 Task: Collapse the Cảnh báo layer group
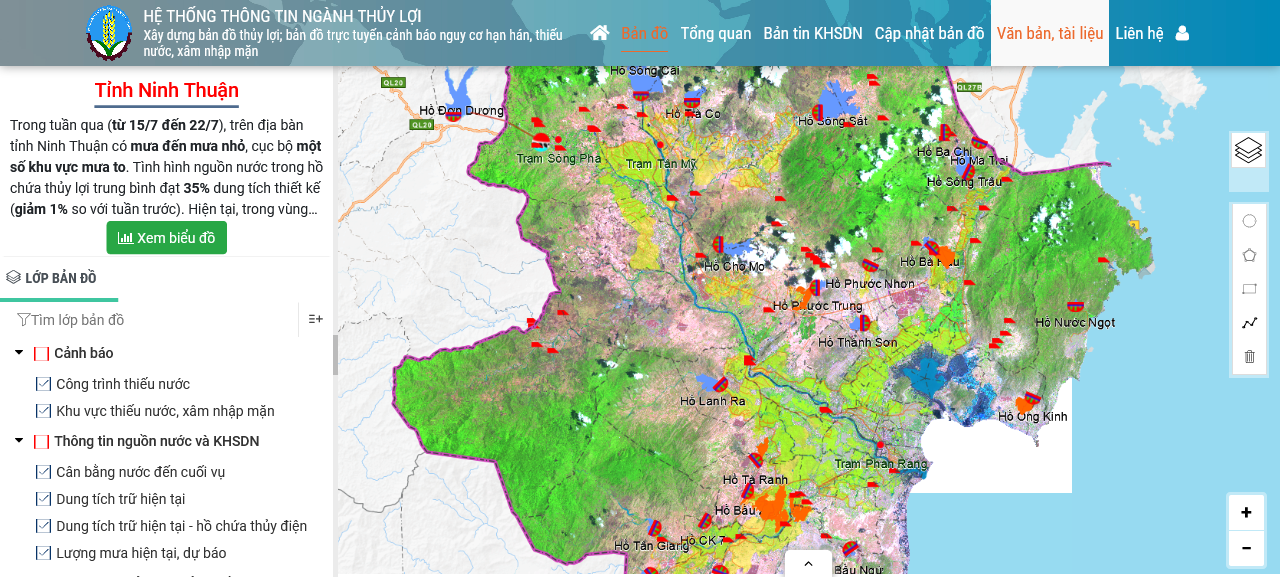pos(19,353)
